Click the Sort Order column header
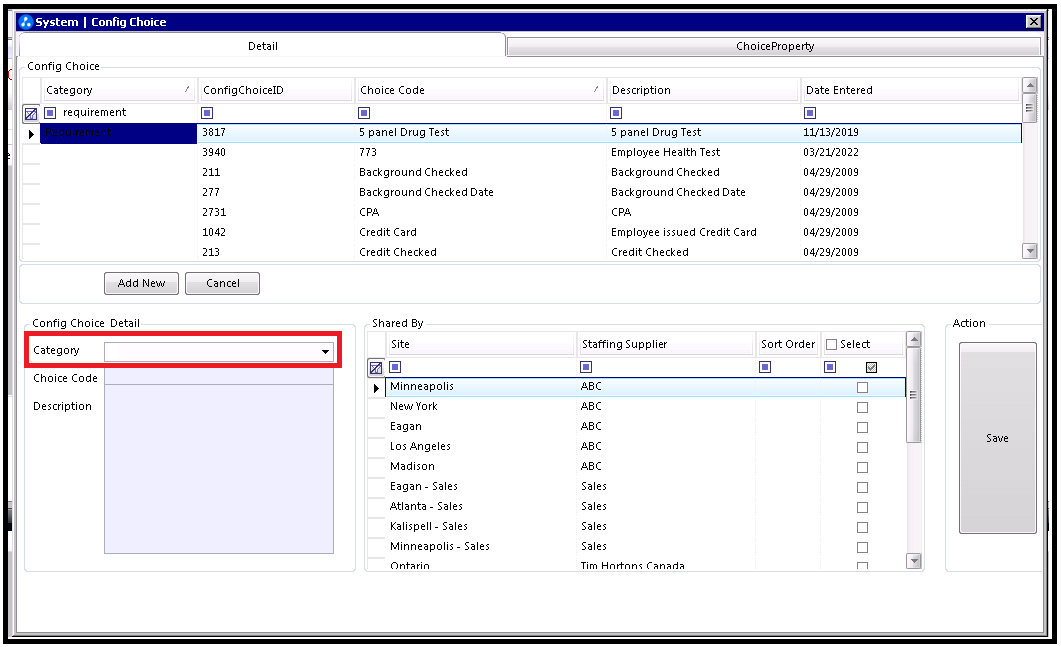 788,344
